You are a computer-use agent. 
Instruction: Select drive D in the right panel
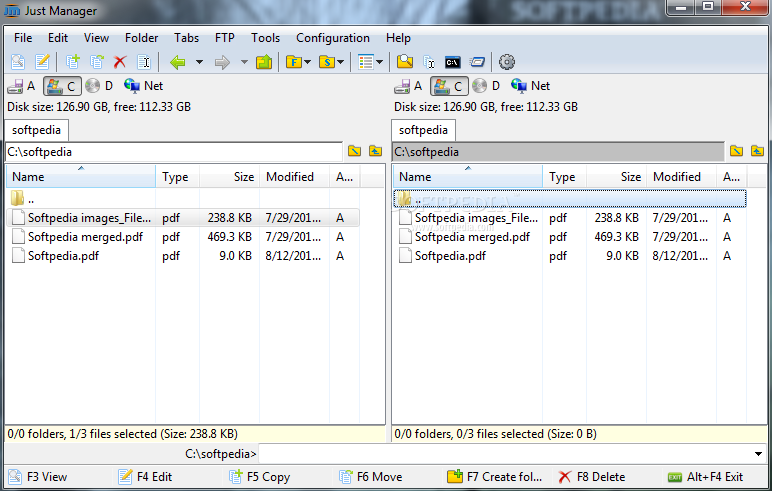(x=486, y=86)
